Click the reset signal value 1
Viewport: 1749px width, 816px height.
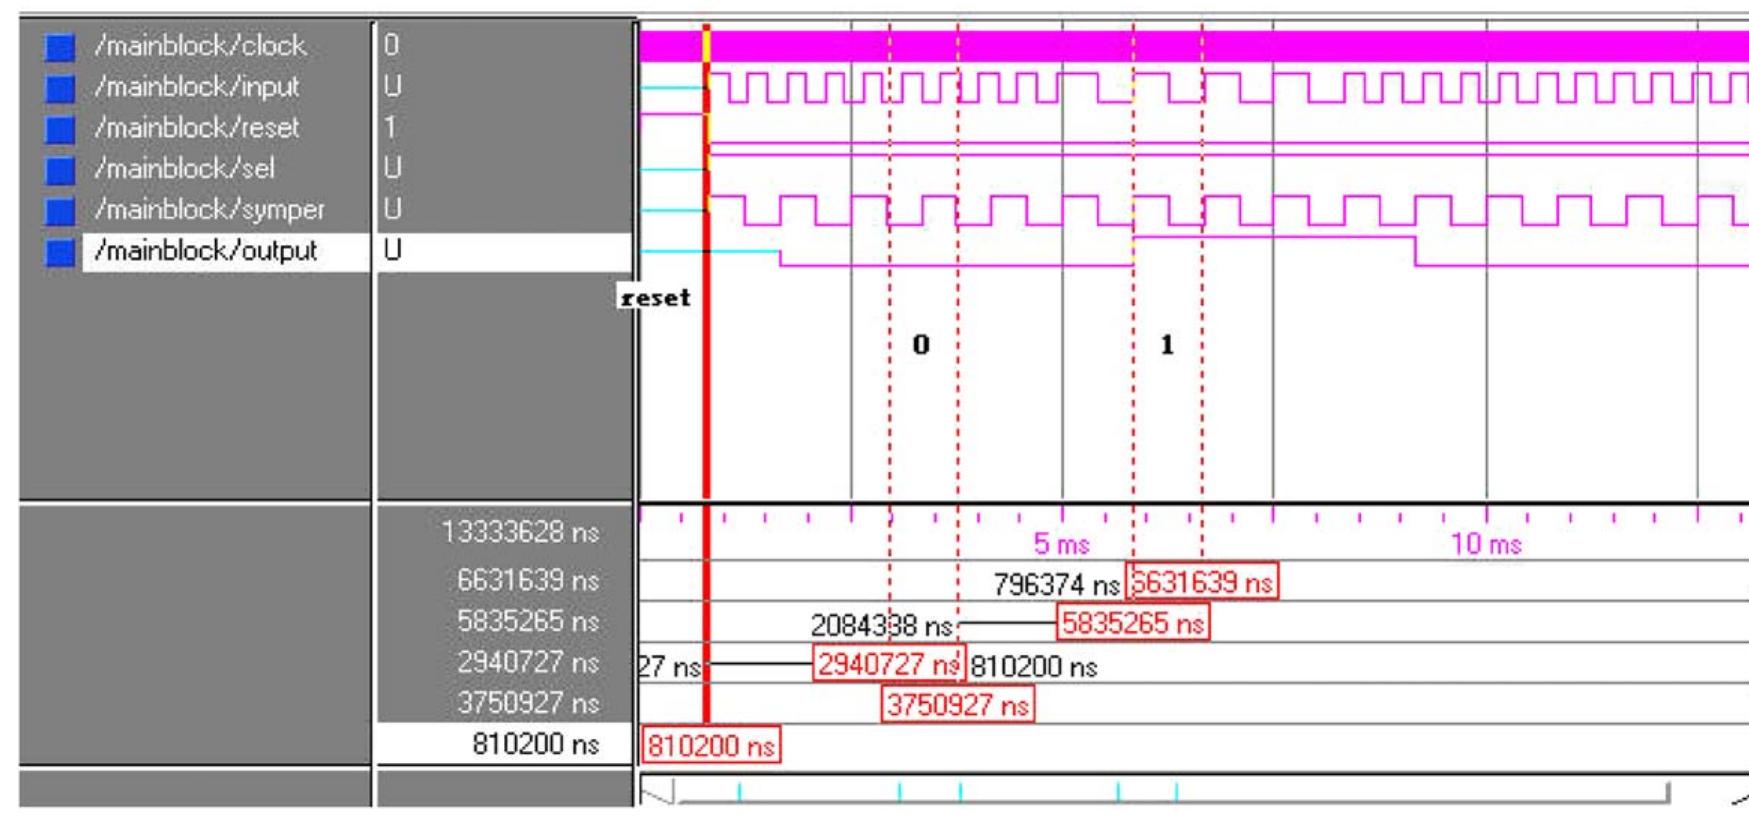pyautogui.click(x=390, y=128)
